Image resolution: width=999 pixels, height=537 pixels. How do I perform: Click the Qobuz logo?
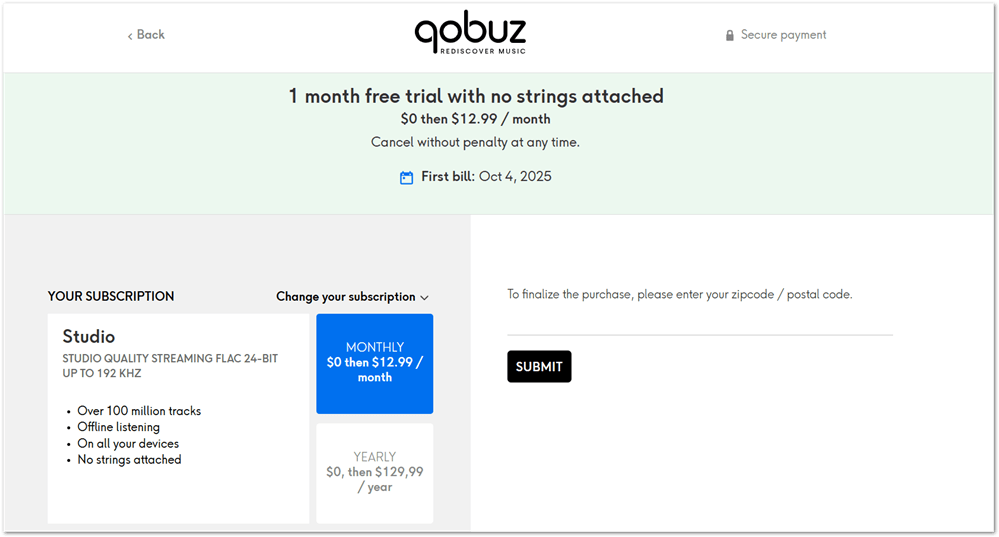470,33
